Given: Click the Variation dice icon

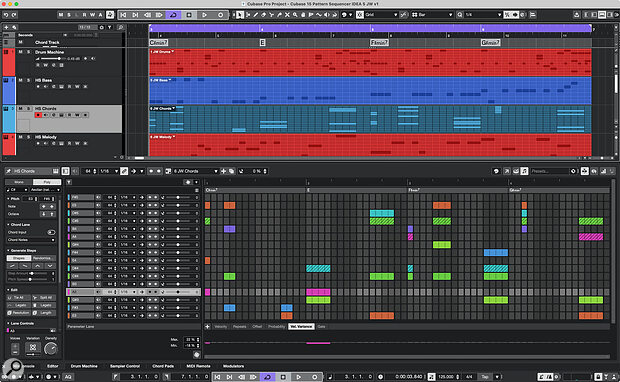Looking at the screenshot, I should pos(33,347).
